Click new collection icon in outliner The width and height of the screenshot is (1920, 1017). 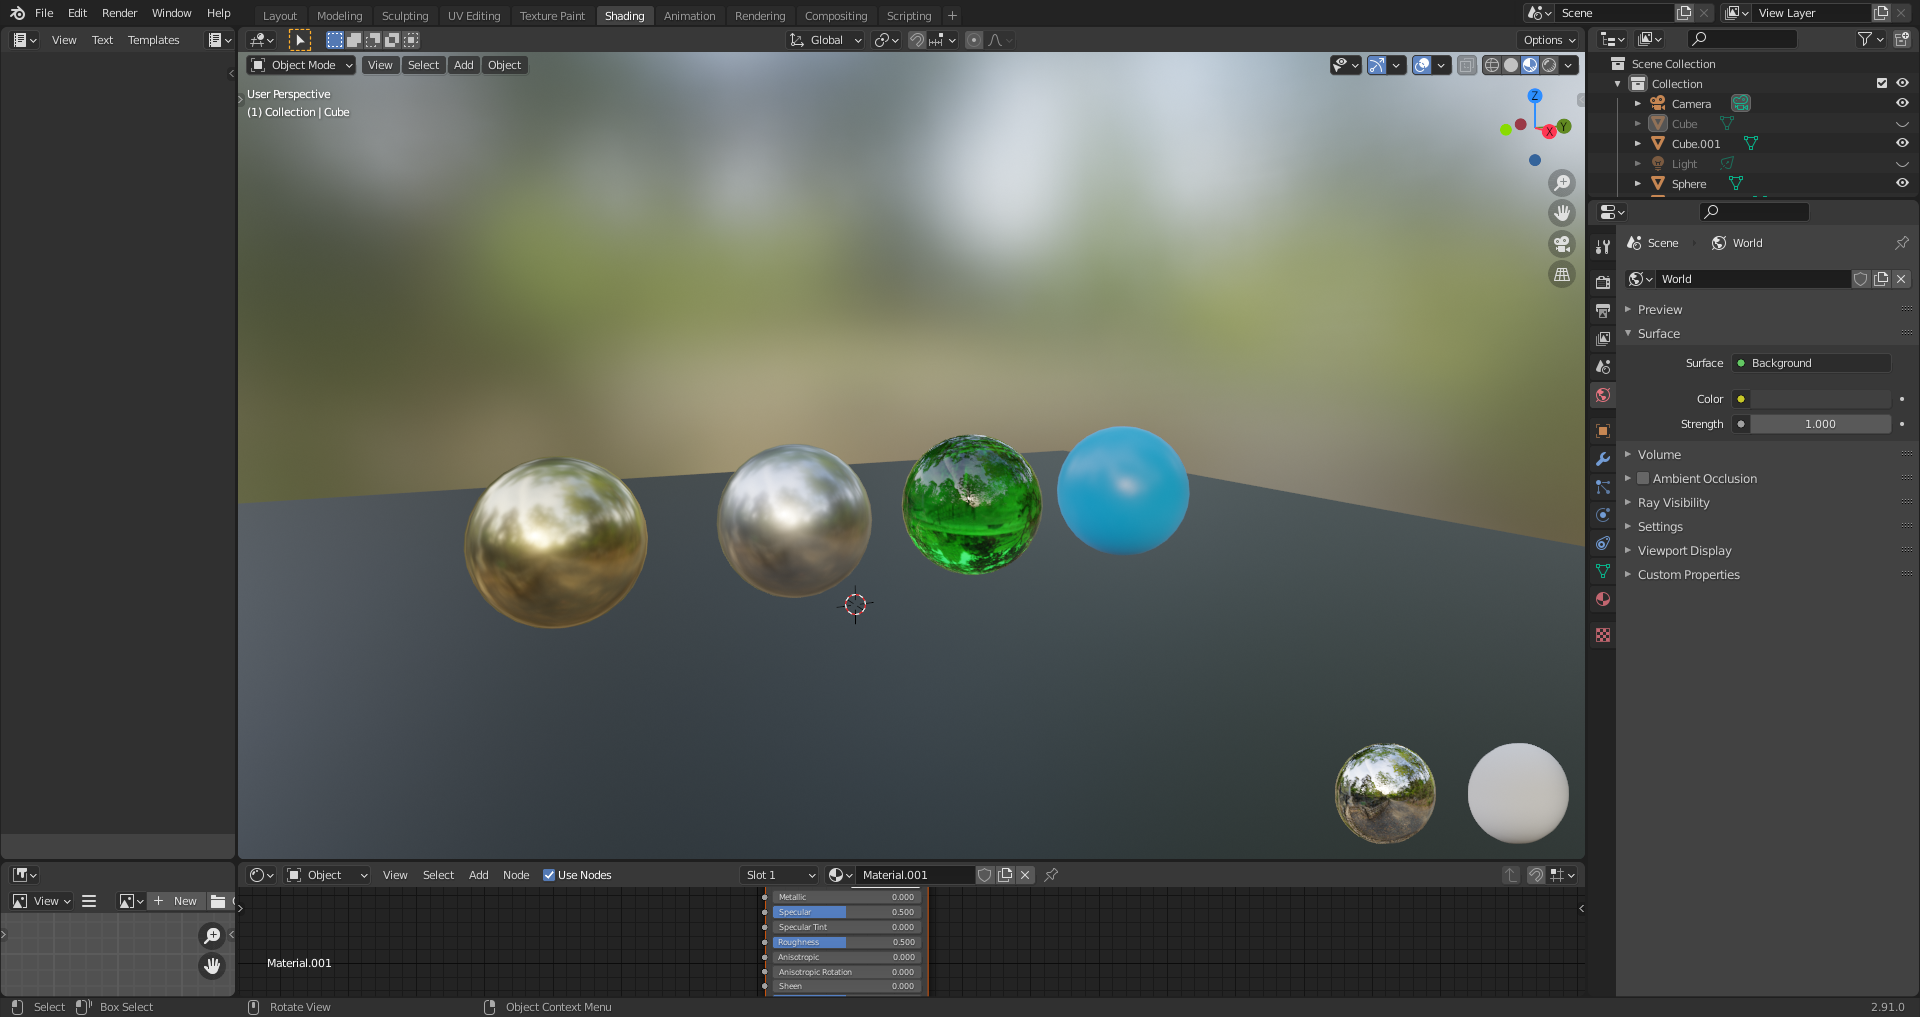[x=1902, y=39]
